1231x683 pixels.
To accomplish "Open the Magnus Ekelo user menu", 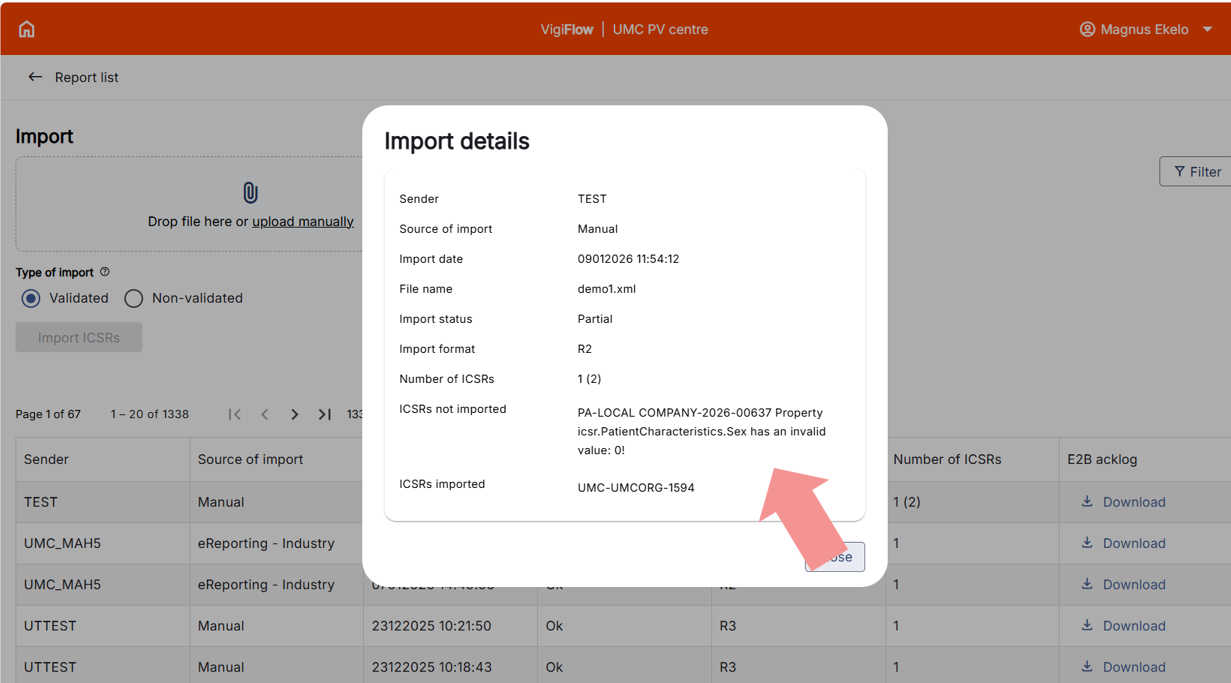I will point(1146,29).
